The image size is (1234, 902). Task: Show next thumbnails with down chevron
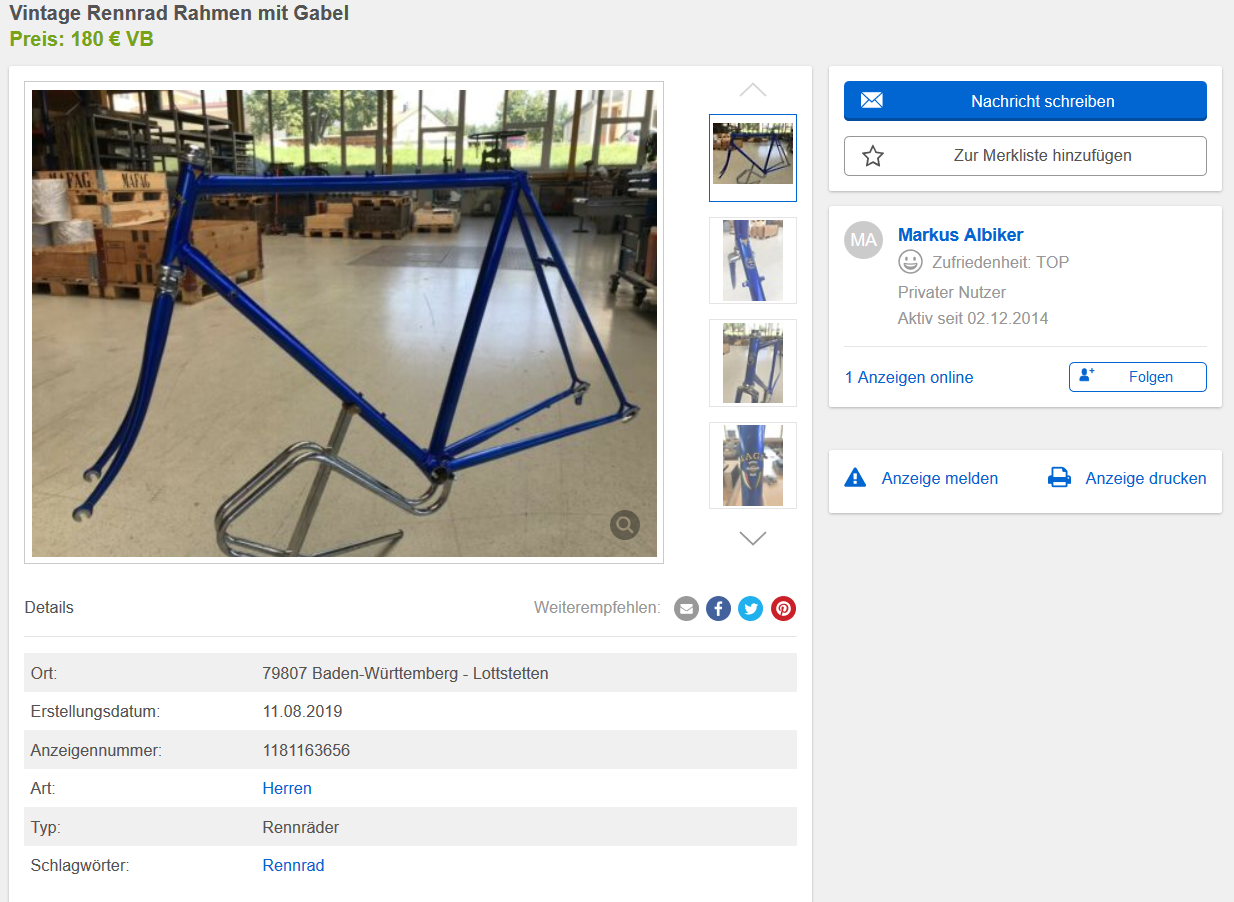click(x=753, y=538)
